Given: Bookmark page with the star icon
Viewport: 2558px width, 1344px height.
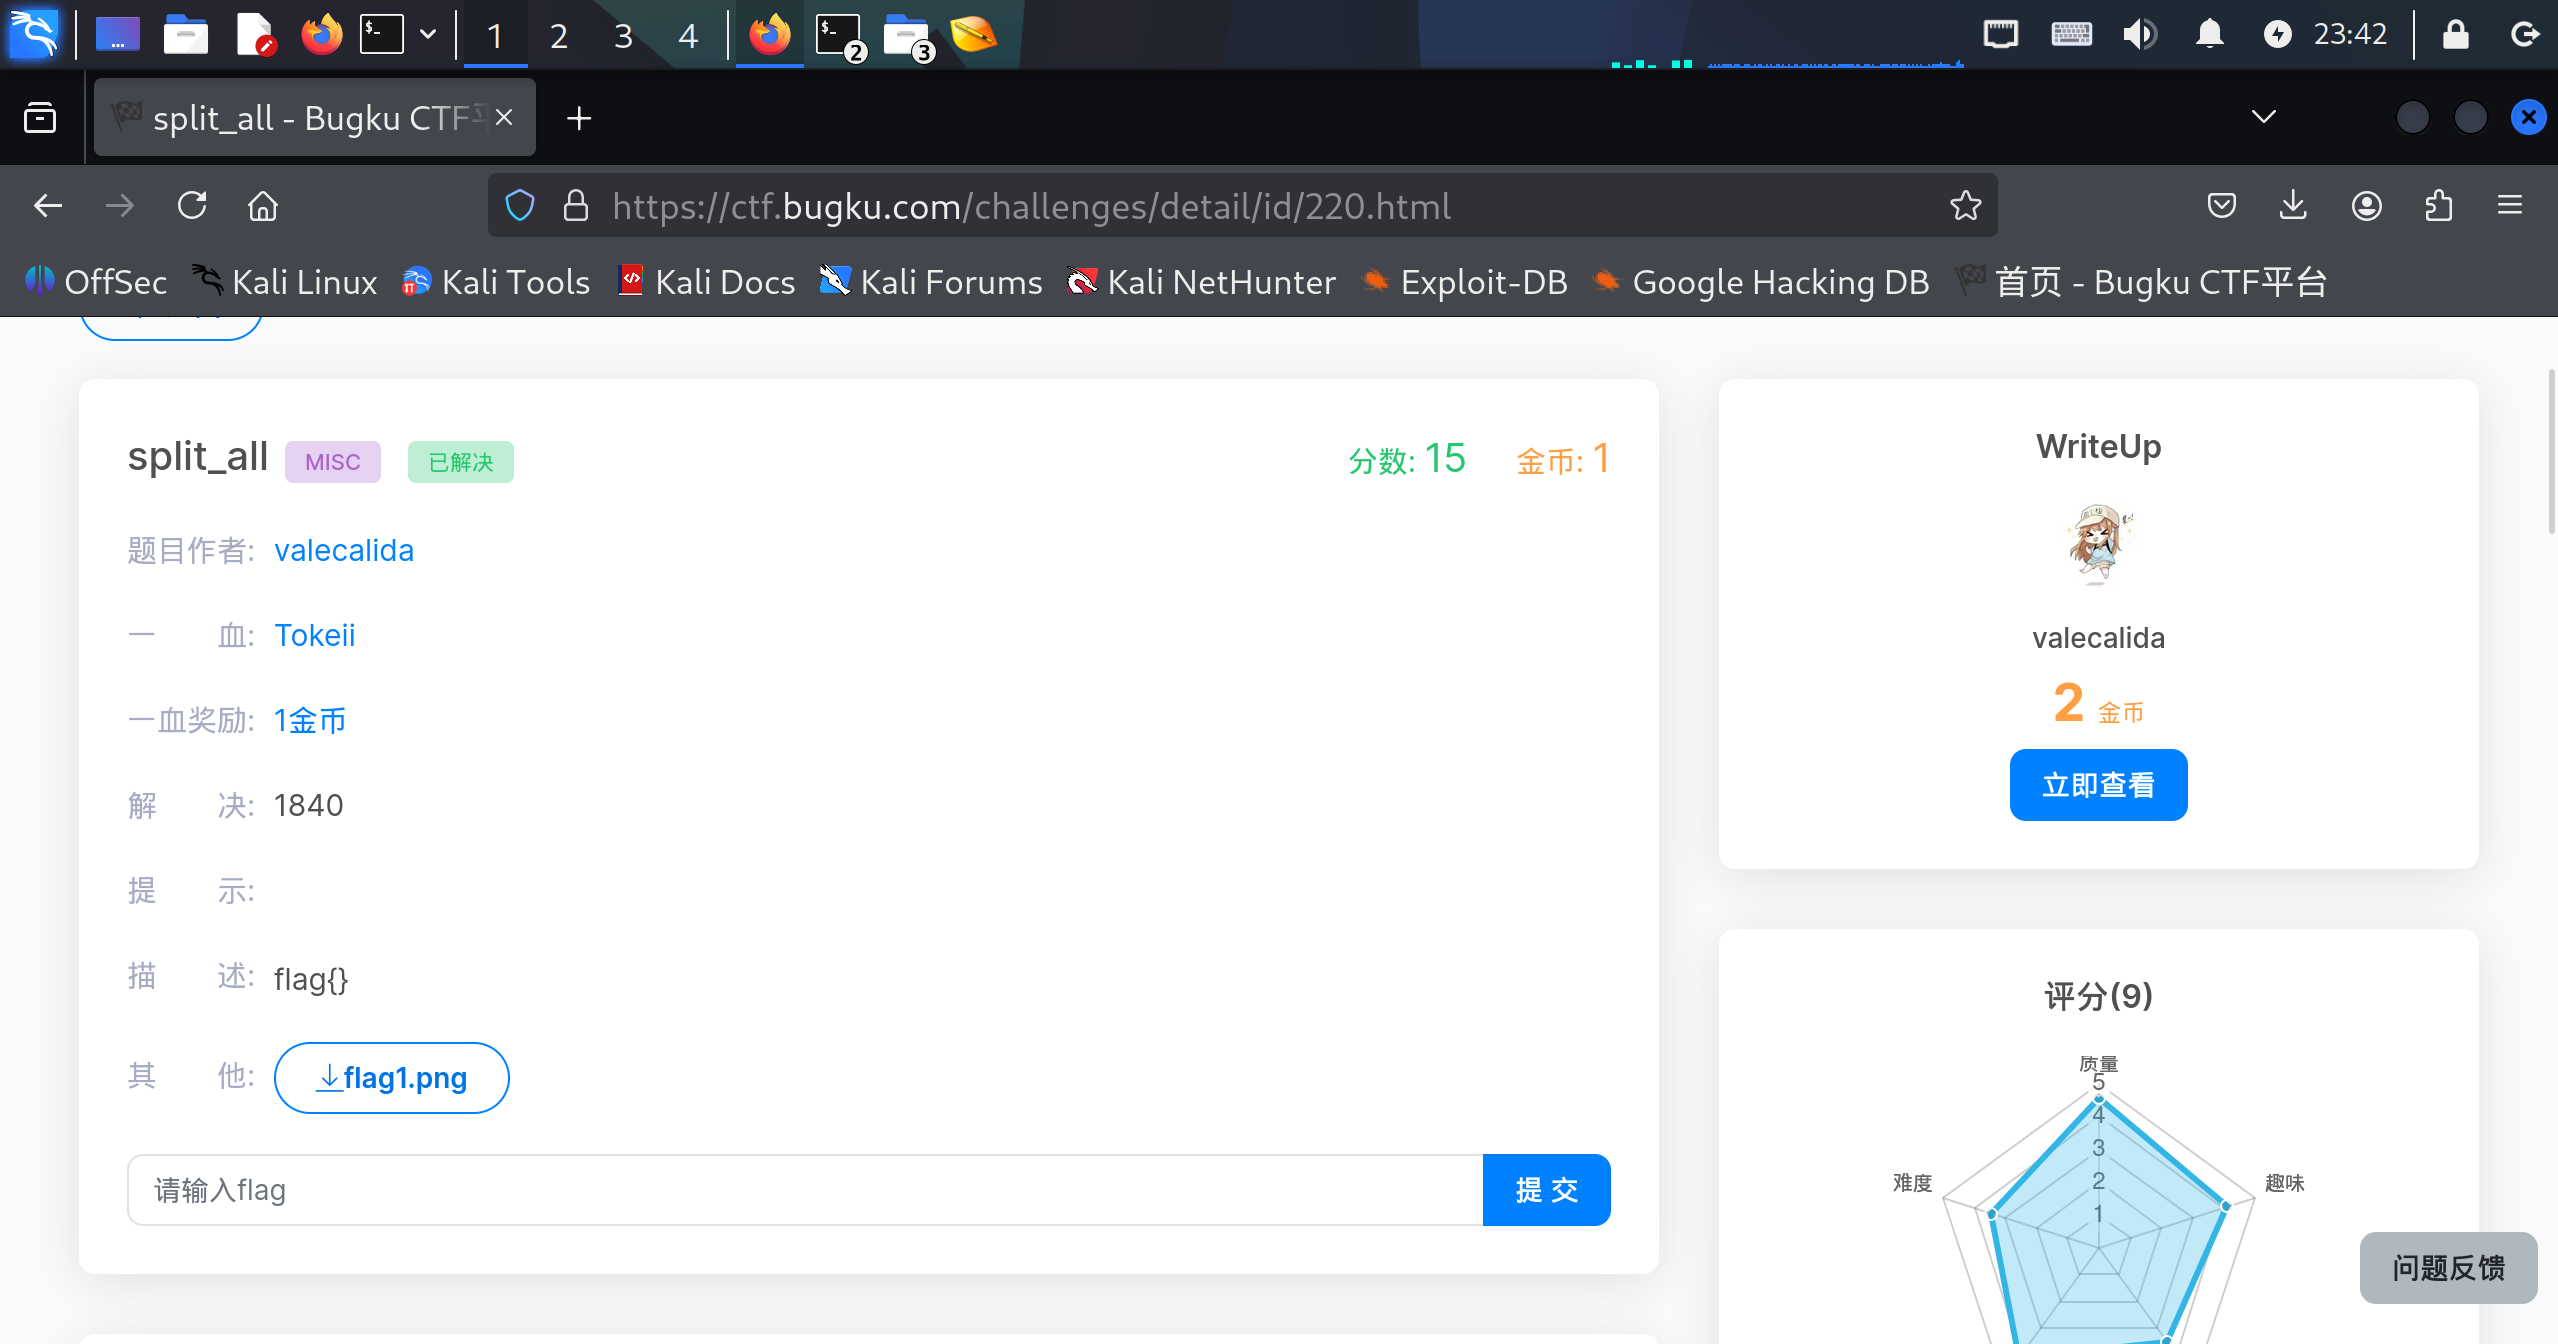Looking at the screenshot, I should [1965, 206].
